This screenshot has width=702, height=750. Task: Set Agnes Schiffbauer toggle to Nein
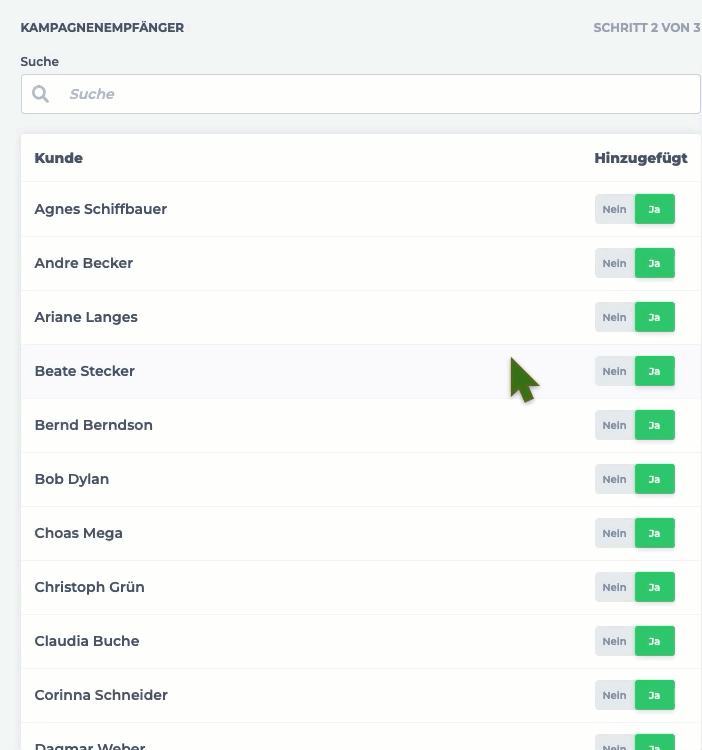click(x=614, y=209)
